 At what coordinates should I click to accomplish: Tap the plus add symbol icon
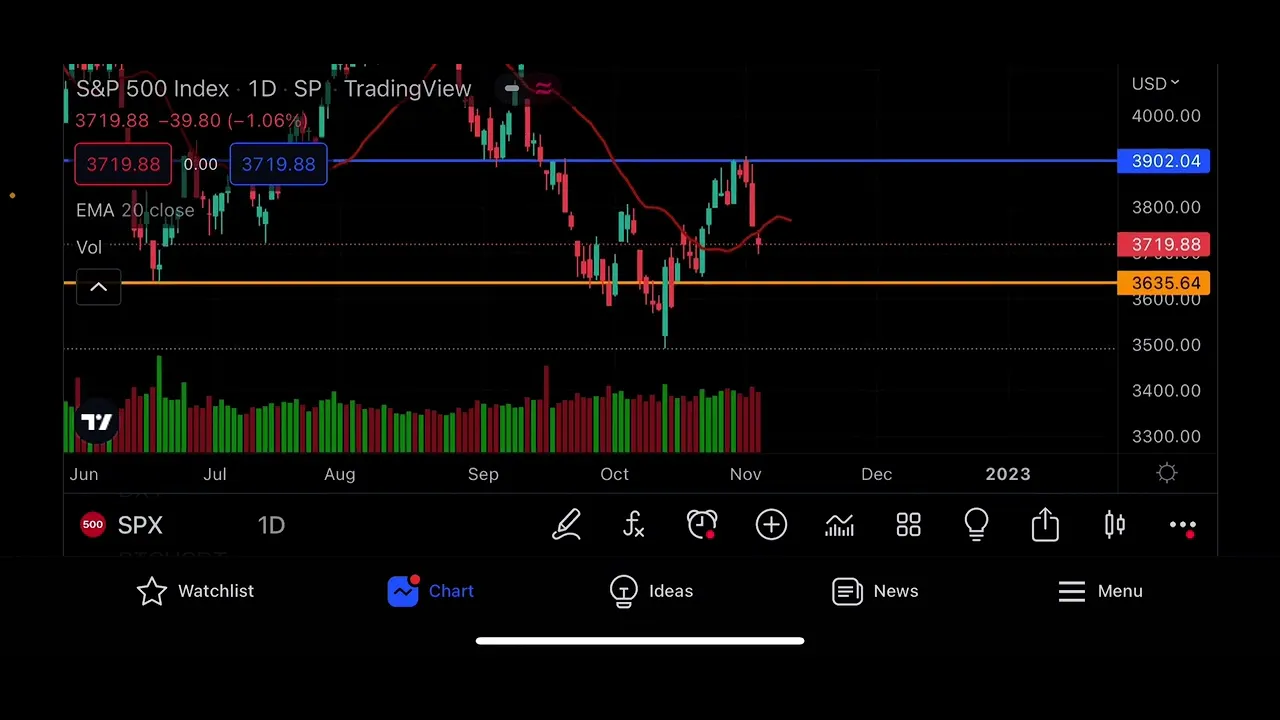point(771,525)
